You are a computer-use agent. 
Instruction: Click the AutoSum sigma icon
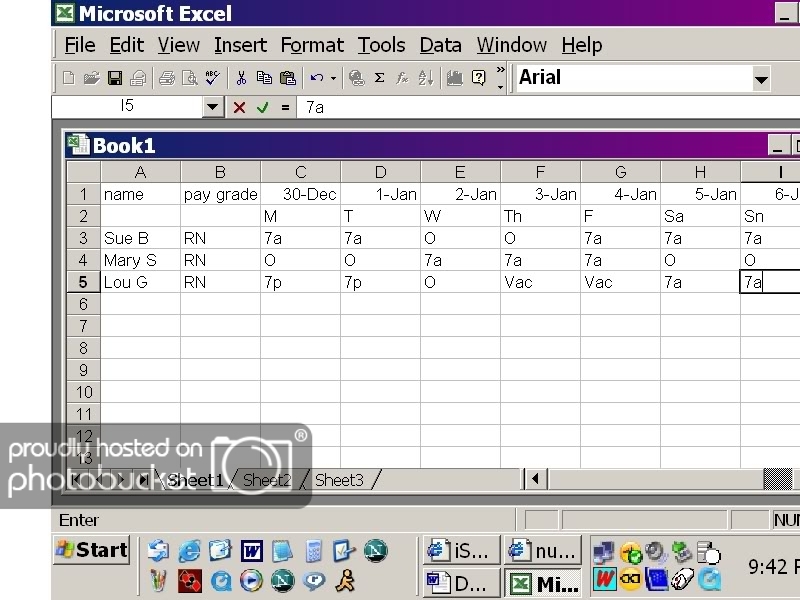point(379,78)
